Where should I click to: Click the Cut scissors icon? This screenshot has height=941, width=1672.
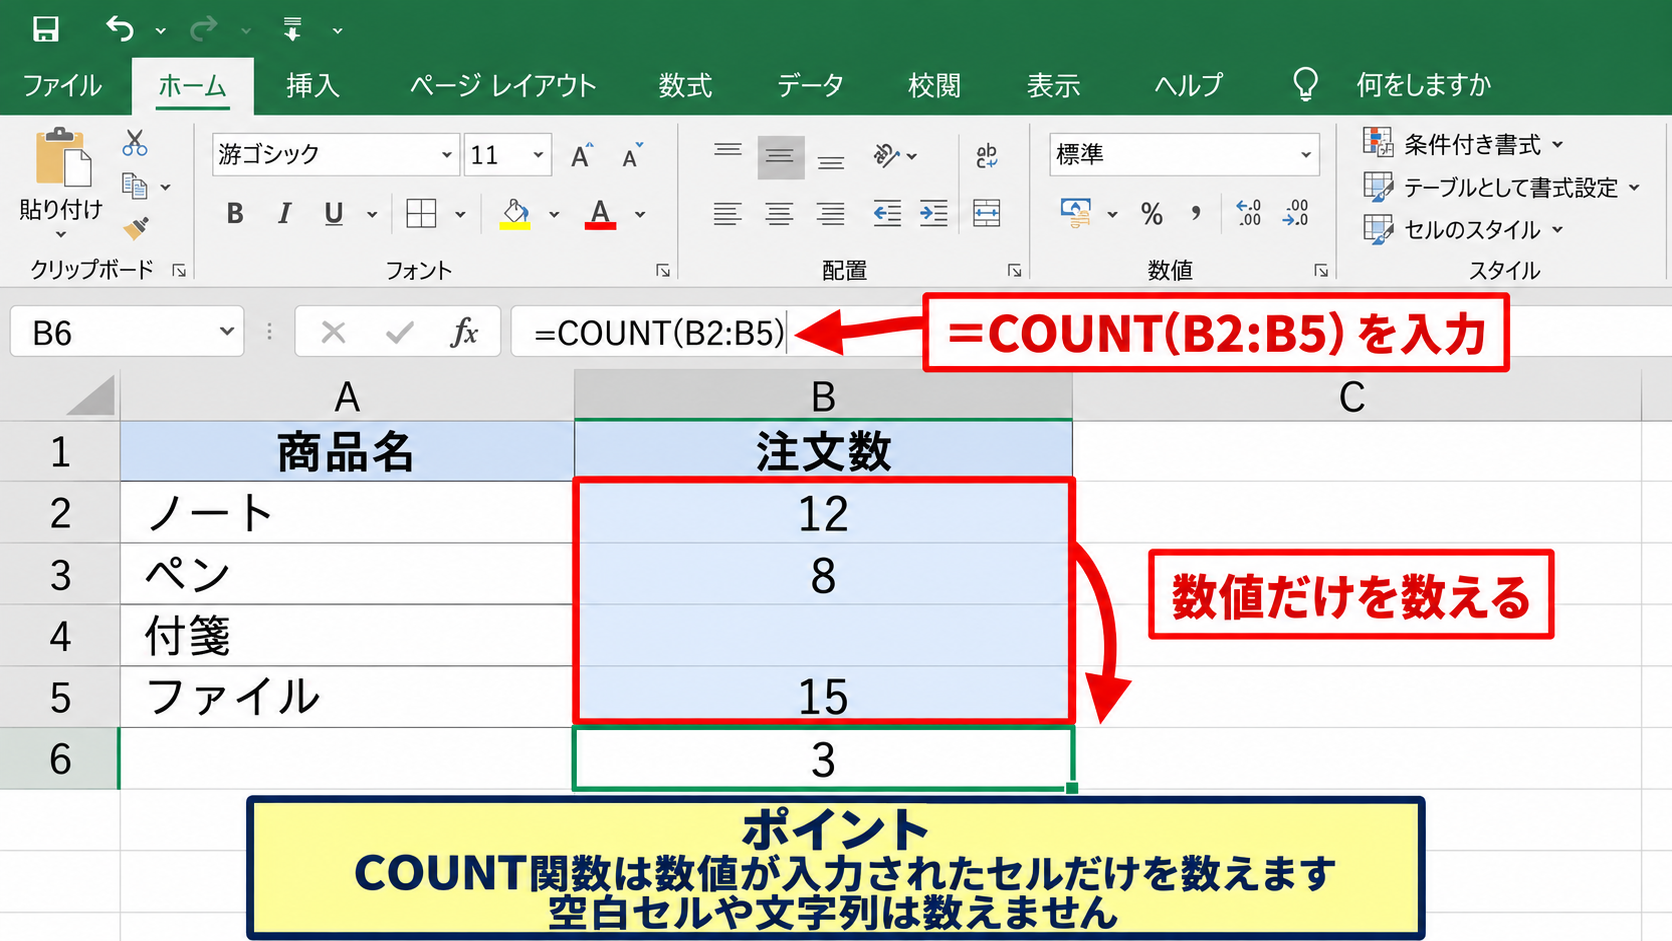135,143
